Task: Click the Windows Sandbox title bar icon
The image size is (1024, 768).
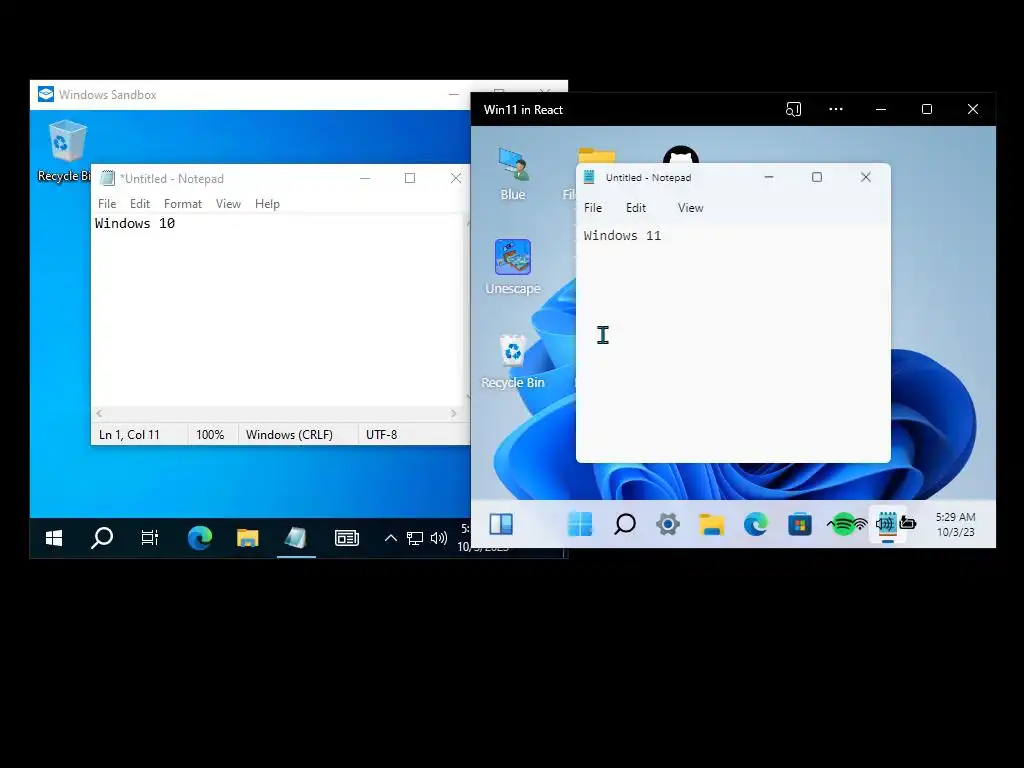Action: (x=46, y=94)
